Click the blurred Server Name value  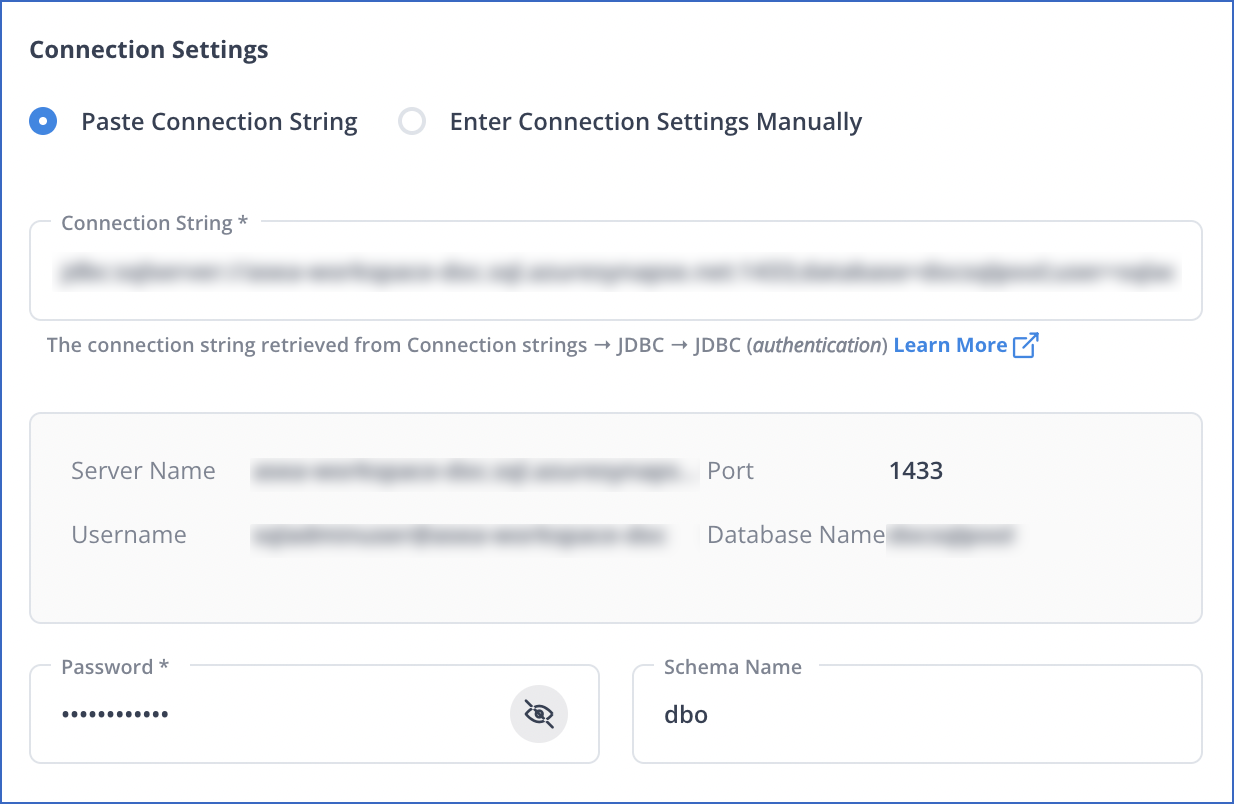click(470, 470)
